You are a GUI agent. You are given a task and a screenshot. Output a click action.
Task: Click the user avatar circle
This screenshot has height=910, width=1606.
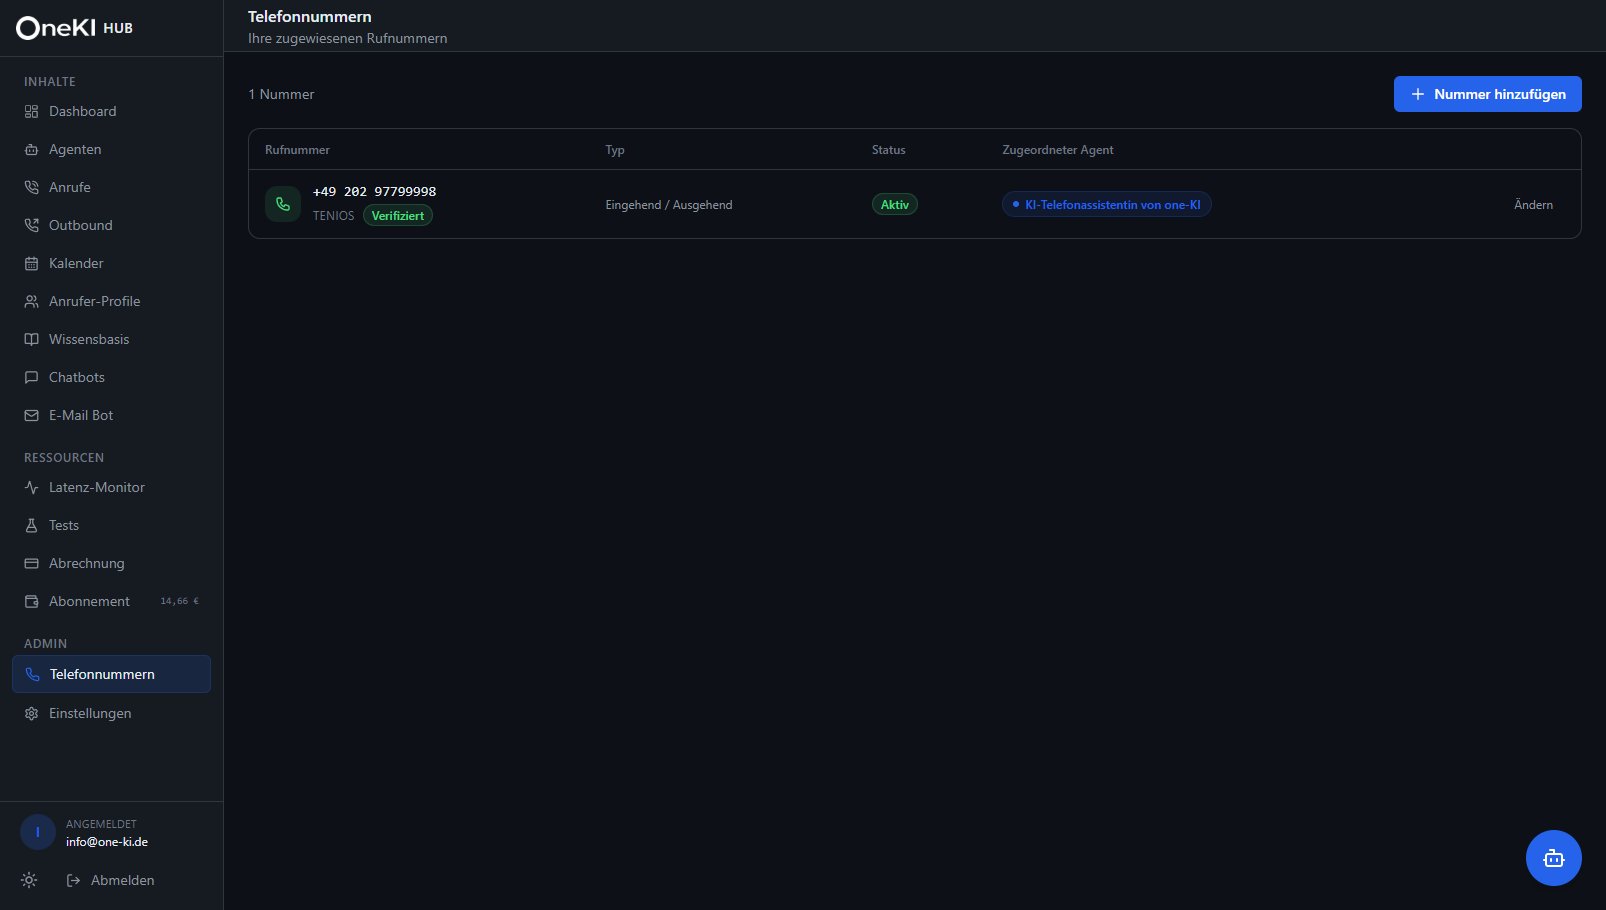(38, 832)
